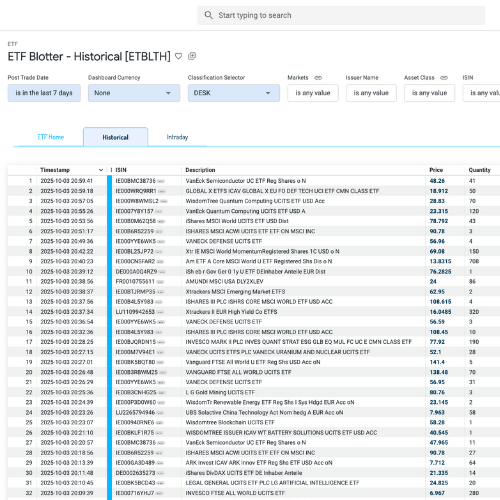Select 'Xtrackers MSCI Emerging Market ETFS' description
Image resolution: width=500 pixels, height=500 pixels.
pyautogui.click(x=235, y=292)
